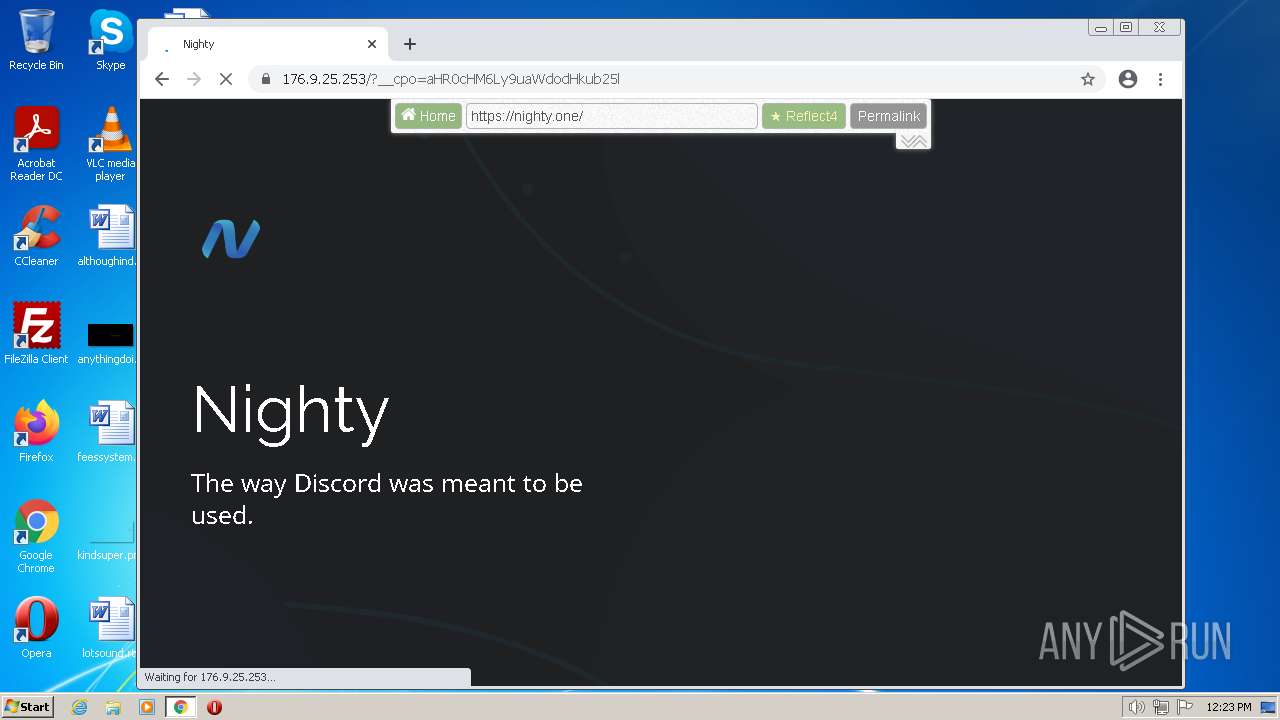Open Chrome profile account icon

coord(1128,79)
